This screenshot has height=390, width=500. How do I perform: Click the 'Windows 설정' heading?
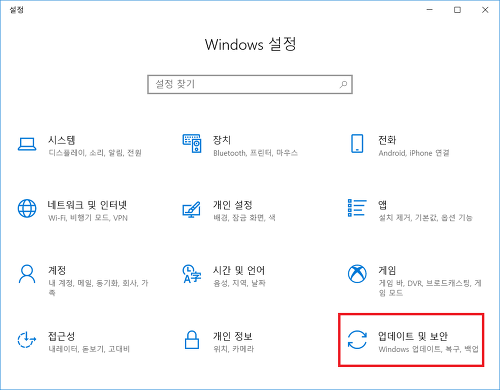click(x=250, y=44)
